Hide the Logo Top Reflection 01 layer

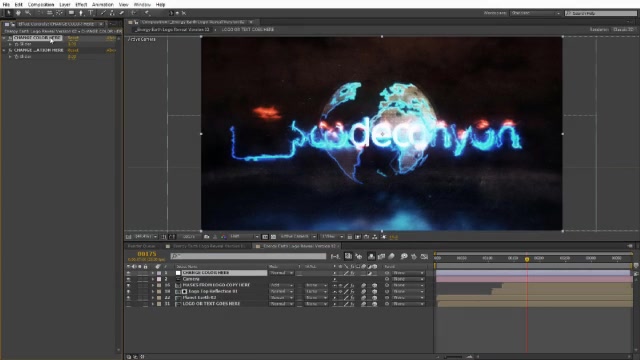click(x=129, y=291)
